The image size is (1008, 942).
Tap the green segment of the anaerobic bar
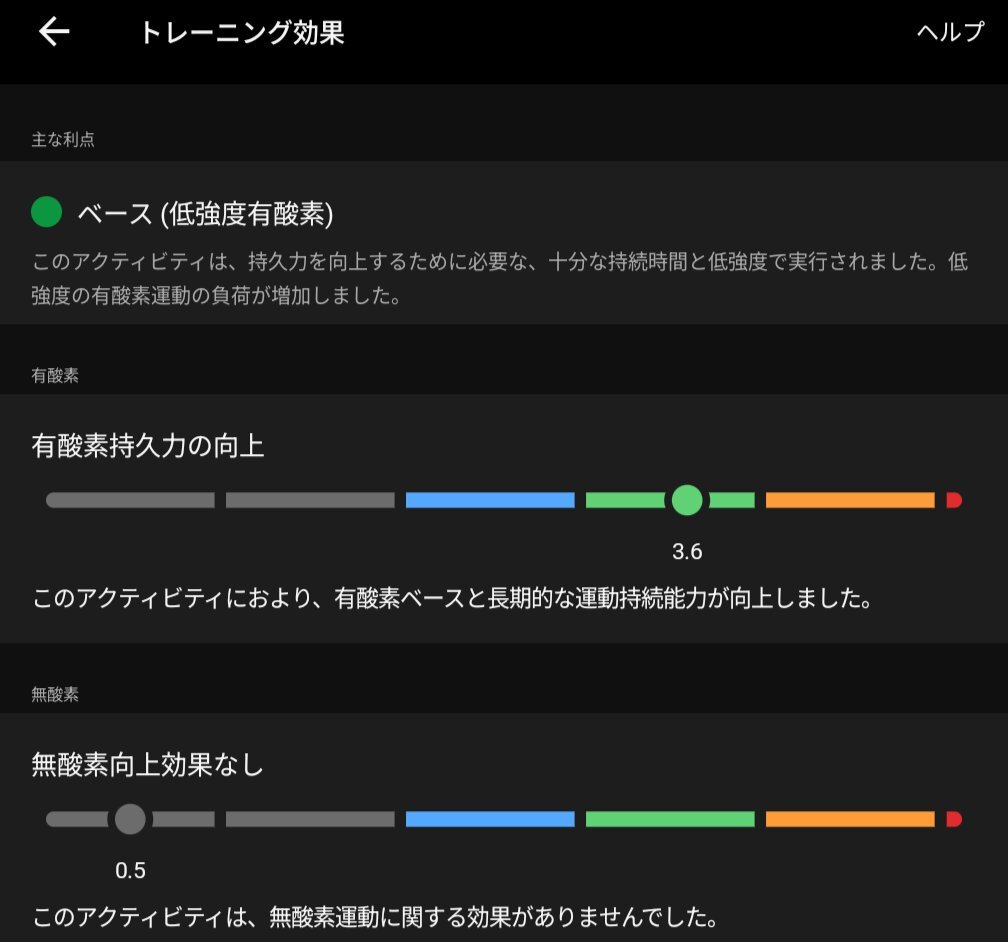coord(670,820)
